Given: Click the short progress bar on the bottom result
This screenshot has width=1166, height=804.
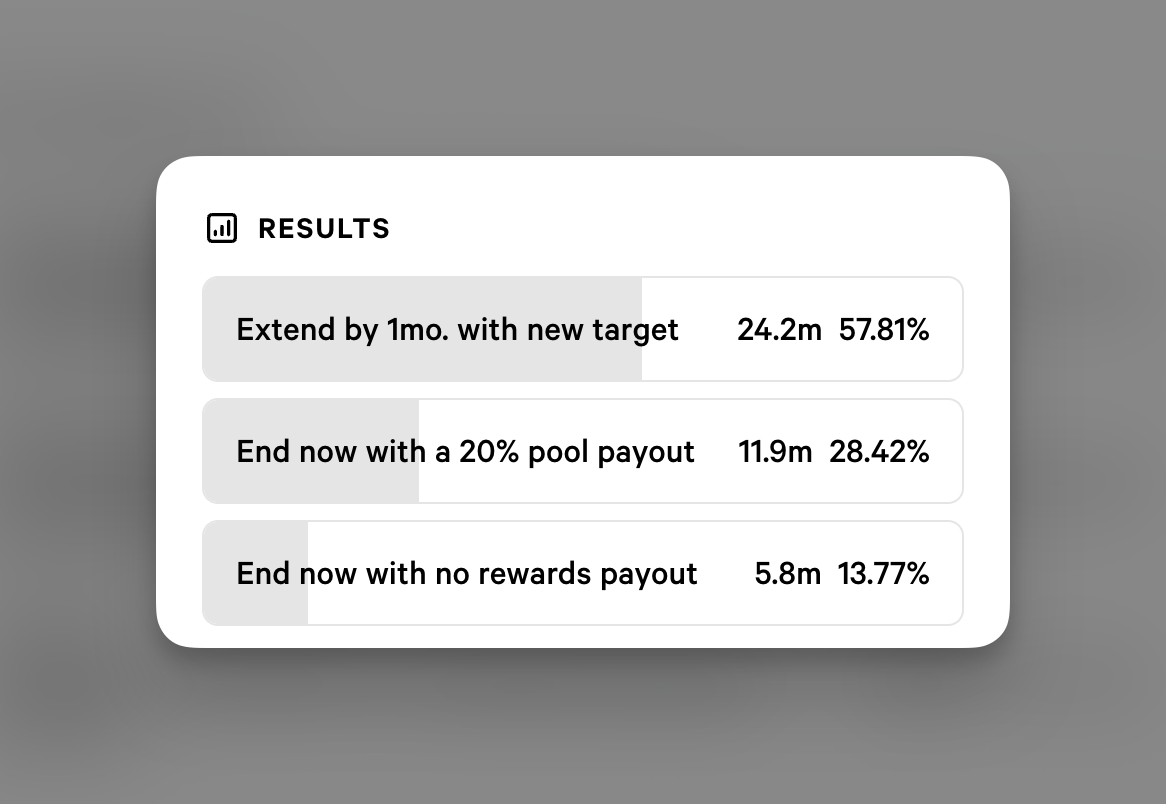Looking at the screenshot, I should click(x=255, y=573).
